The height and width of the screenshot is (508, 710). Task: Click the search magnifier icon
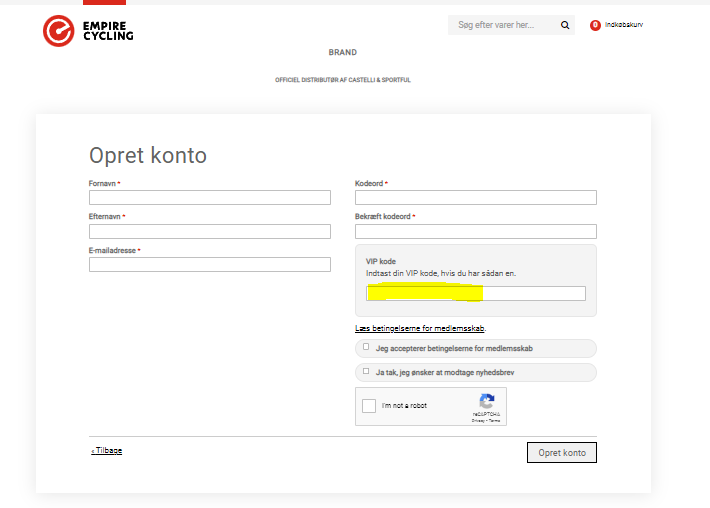click(564, 25)
